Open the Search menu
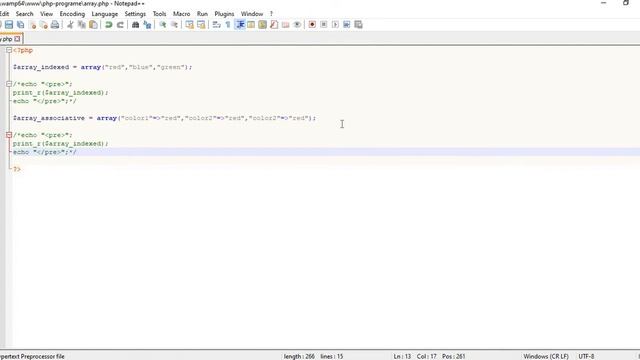 [x=24, y=14]
